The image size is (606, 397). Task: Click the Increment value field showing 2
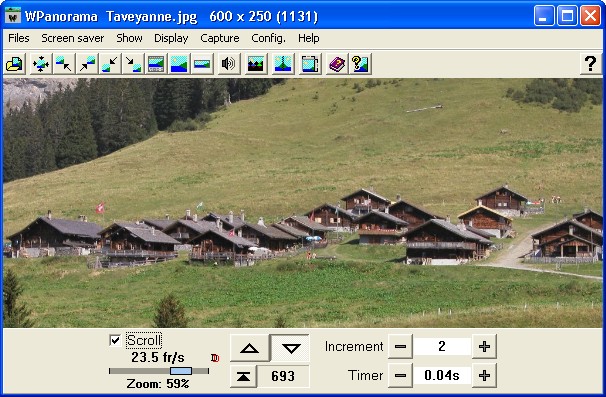[x=442, y=346]
